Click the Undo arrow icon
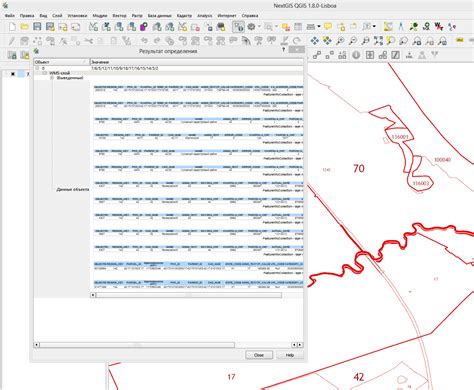 click(144, 41)
